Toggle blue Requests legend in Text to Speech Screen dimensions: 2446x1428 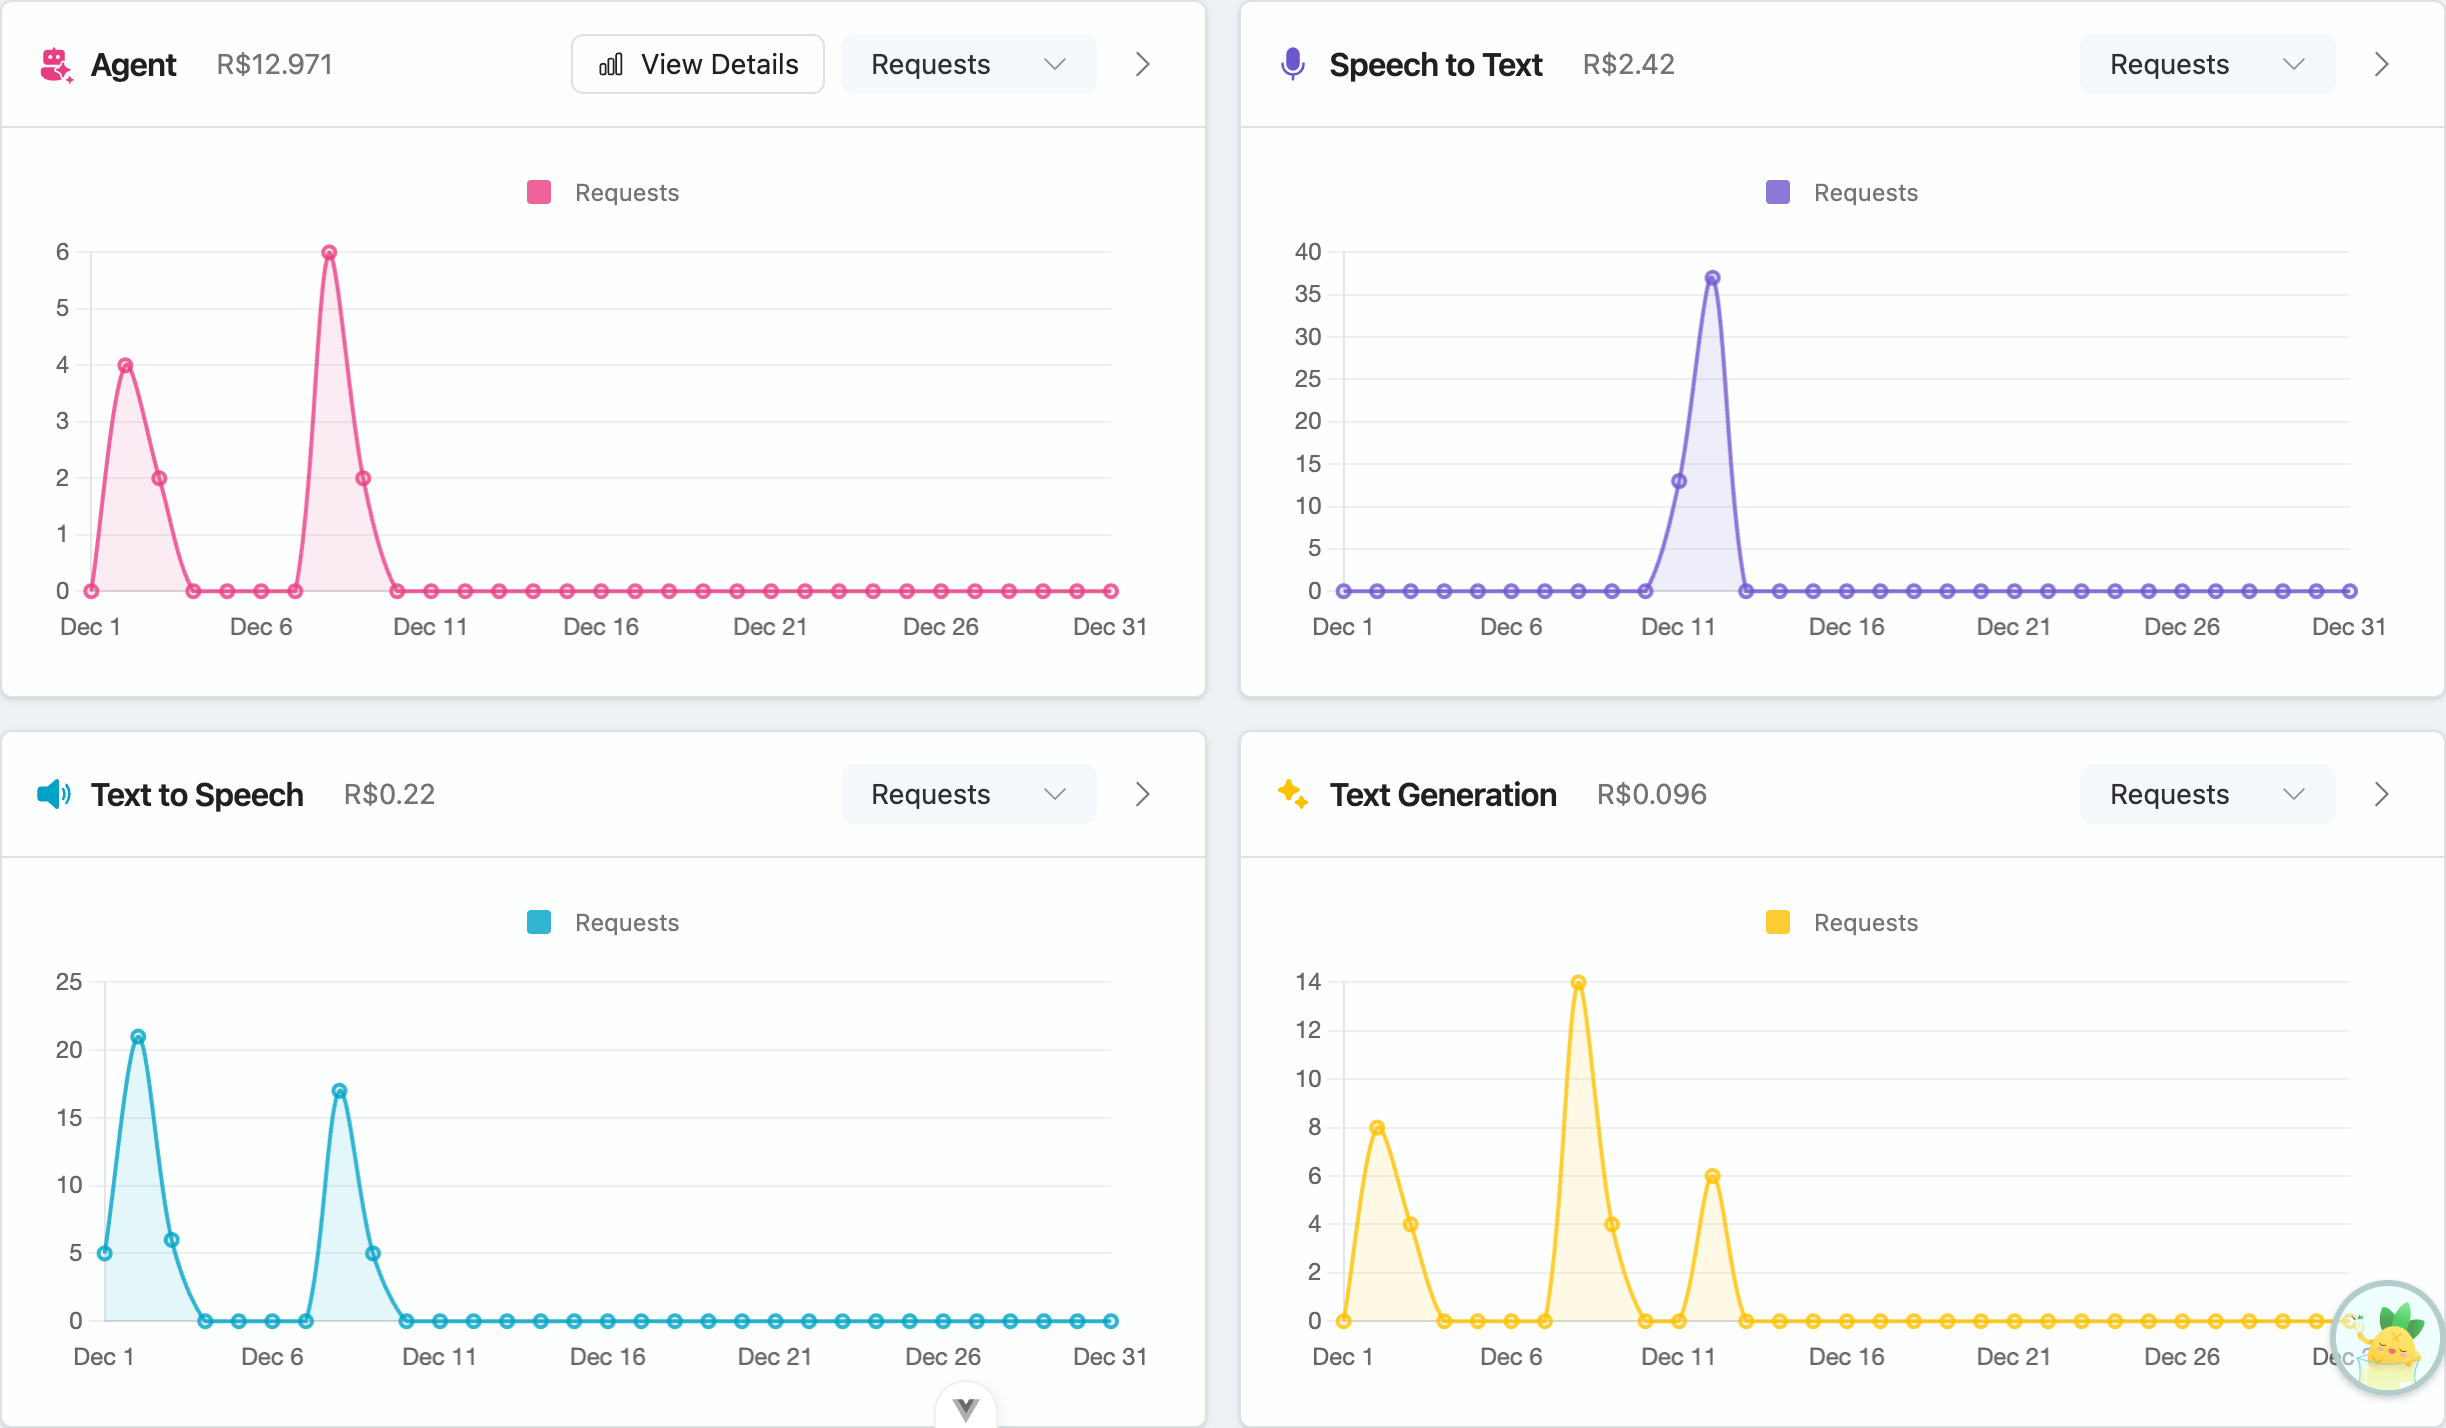pyautogui.click(x=603, y=922)
